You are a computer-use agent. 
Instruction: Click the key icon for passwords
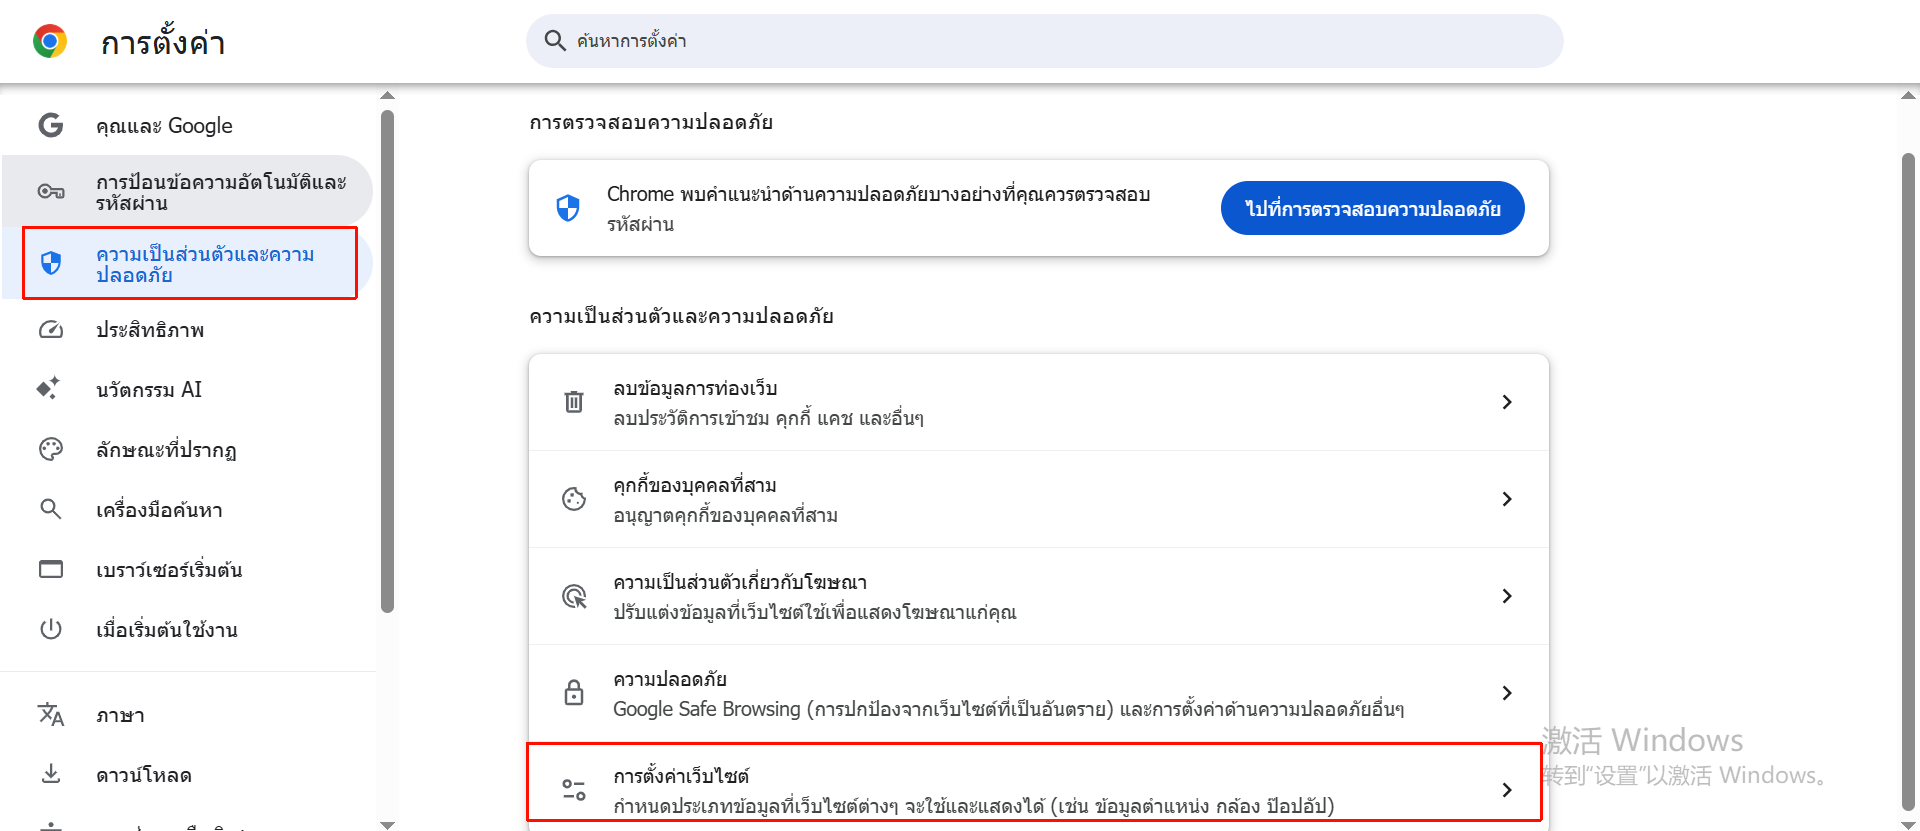click(x=51, y=191)
